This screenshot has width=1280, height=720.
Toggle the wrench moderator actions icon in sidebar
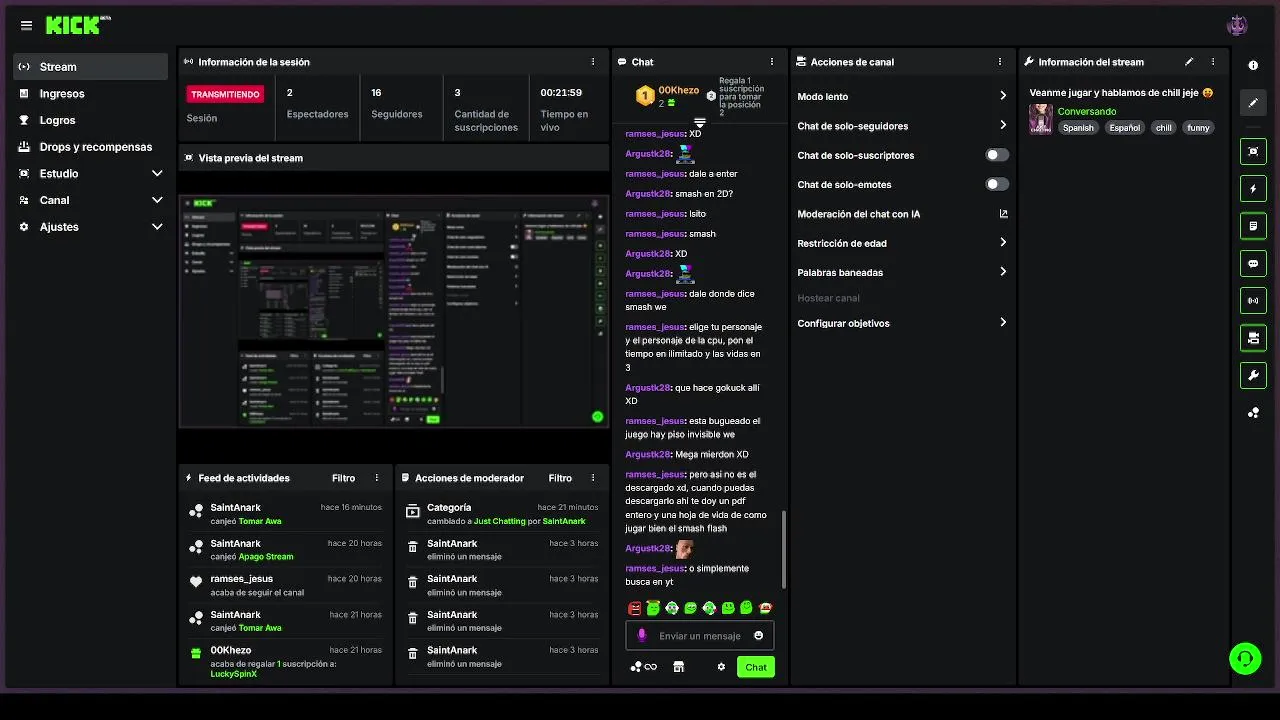[x=1253, y=375]
